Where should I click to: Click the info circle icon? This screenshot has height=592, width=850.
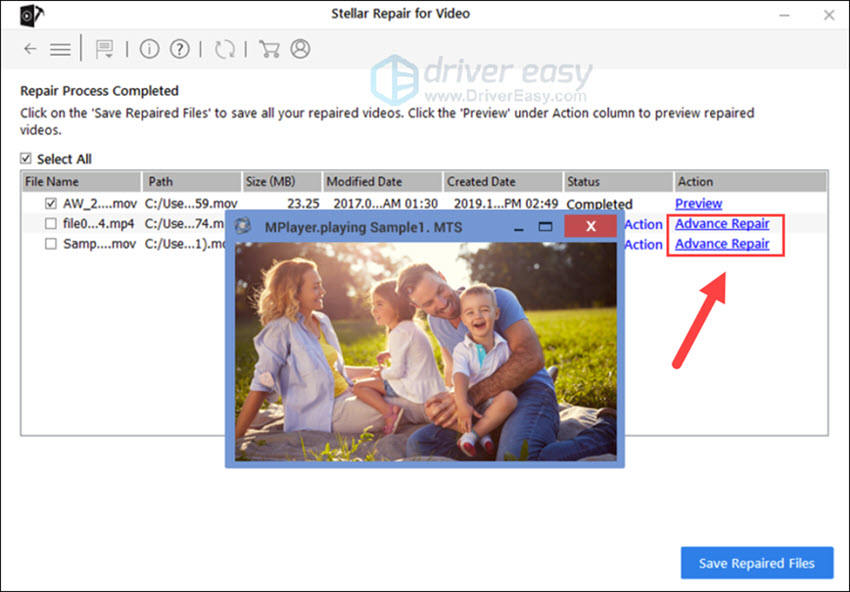149,49
